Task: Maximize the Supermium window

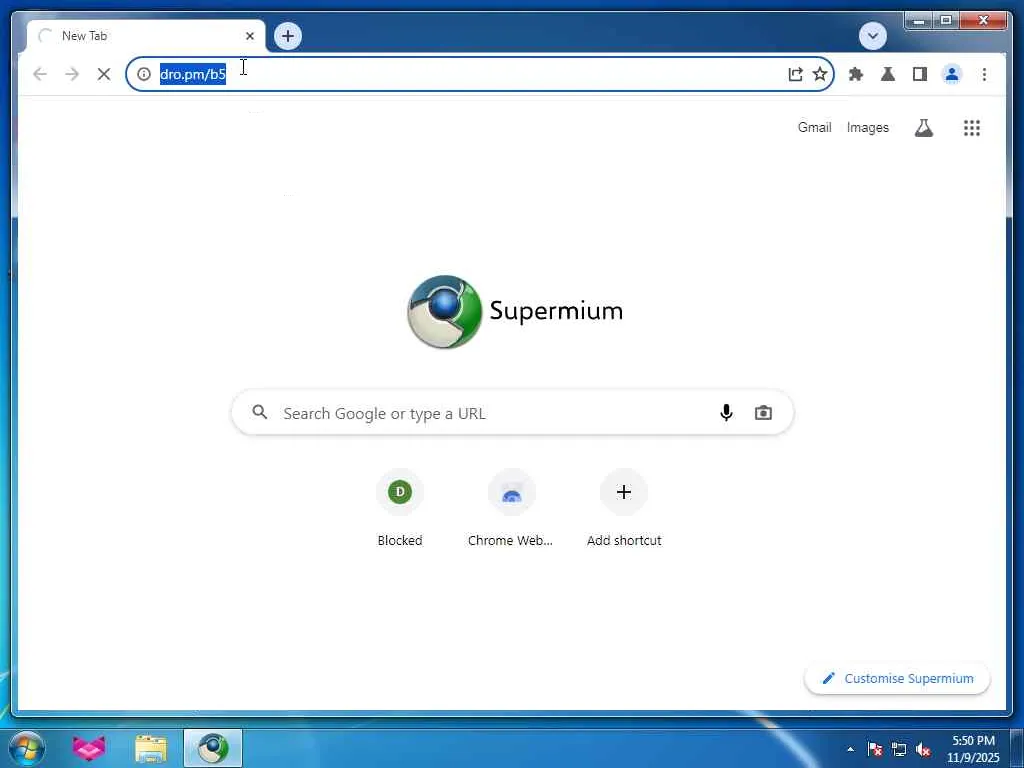Action: pos(945,21)
